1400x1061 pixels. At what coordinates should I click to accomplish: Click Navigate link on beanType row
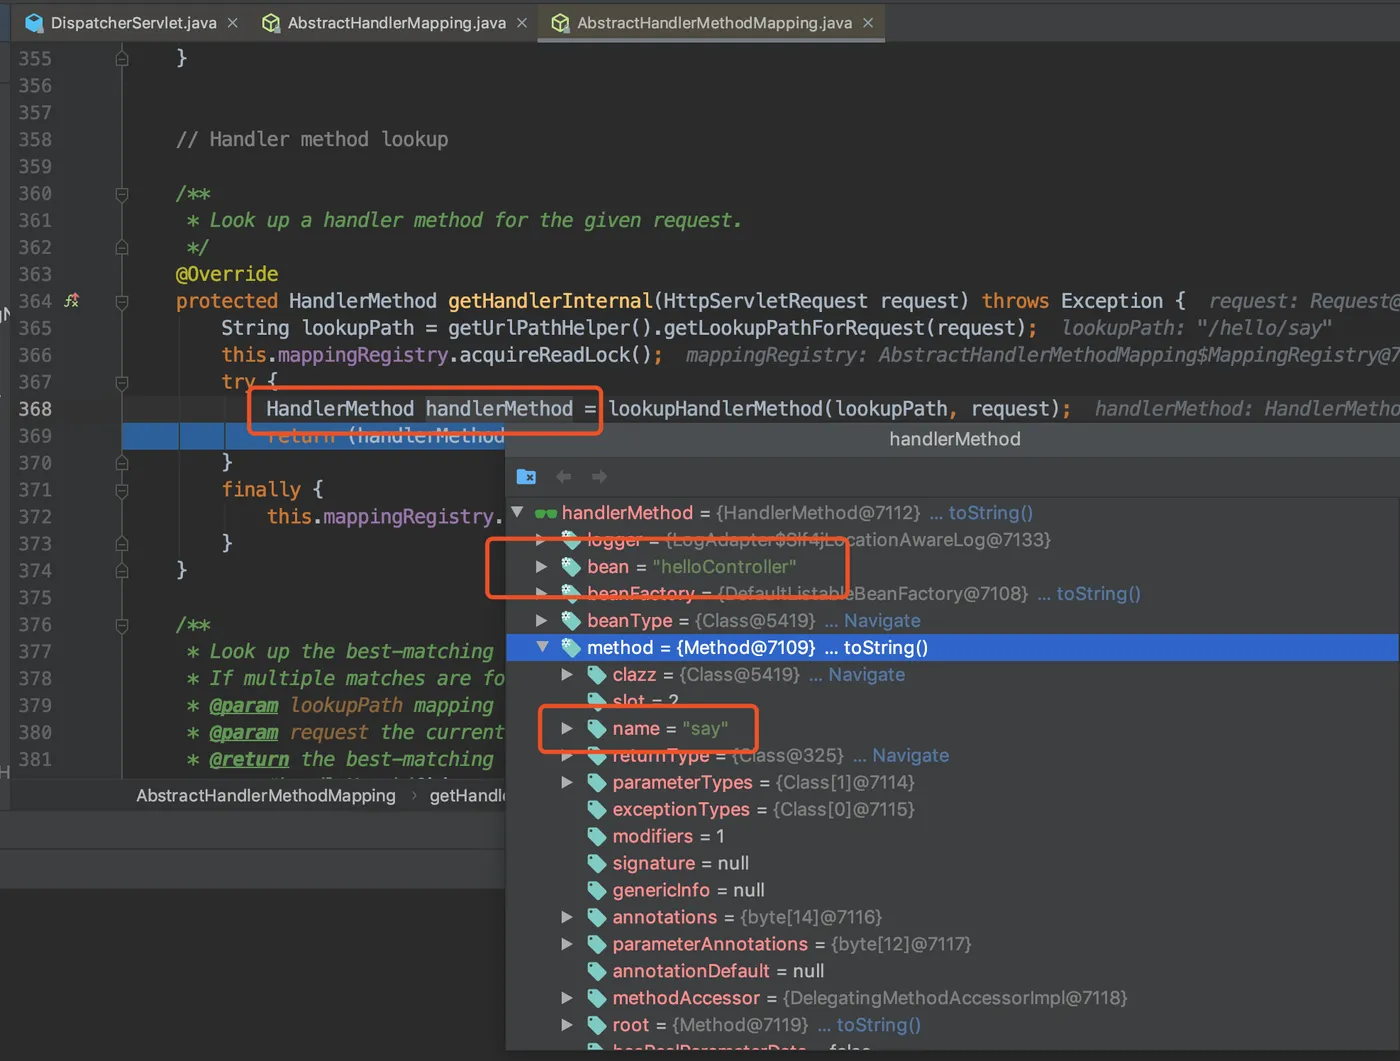click(882, 620)
